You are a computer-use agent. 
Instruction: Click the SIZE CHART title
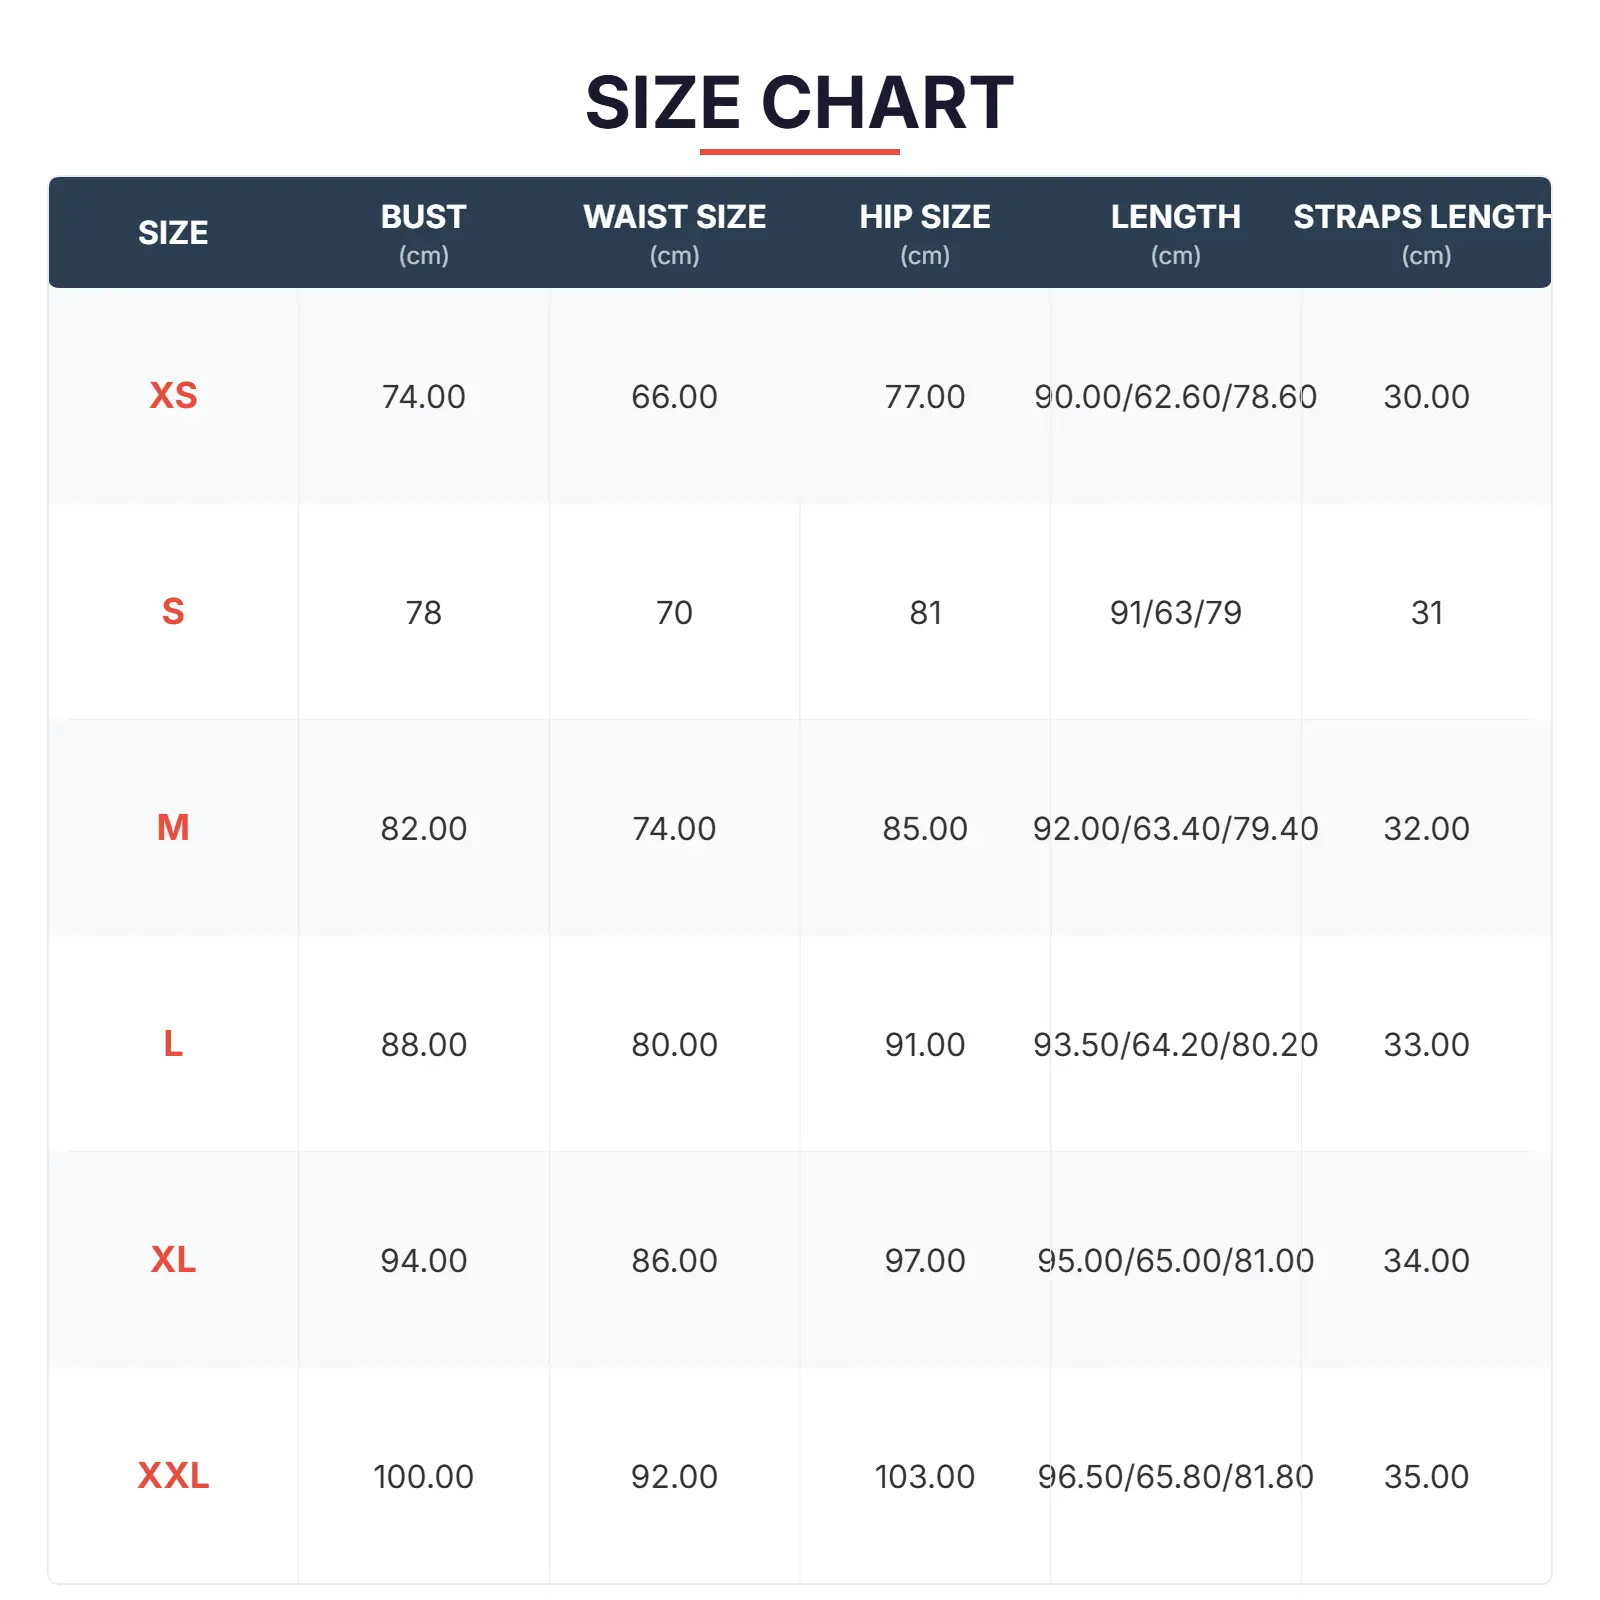(799, 103)
